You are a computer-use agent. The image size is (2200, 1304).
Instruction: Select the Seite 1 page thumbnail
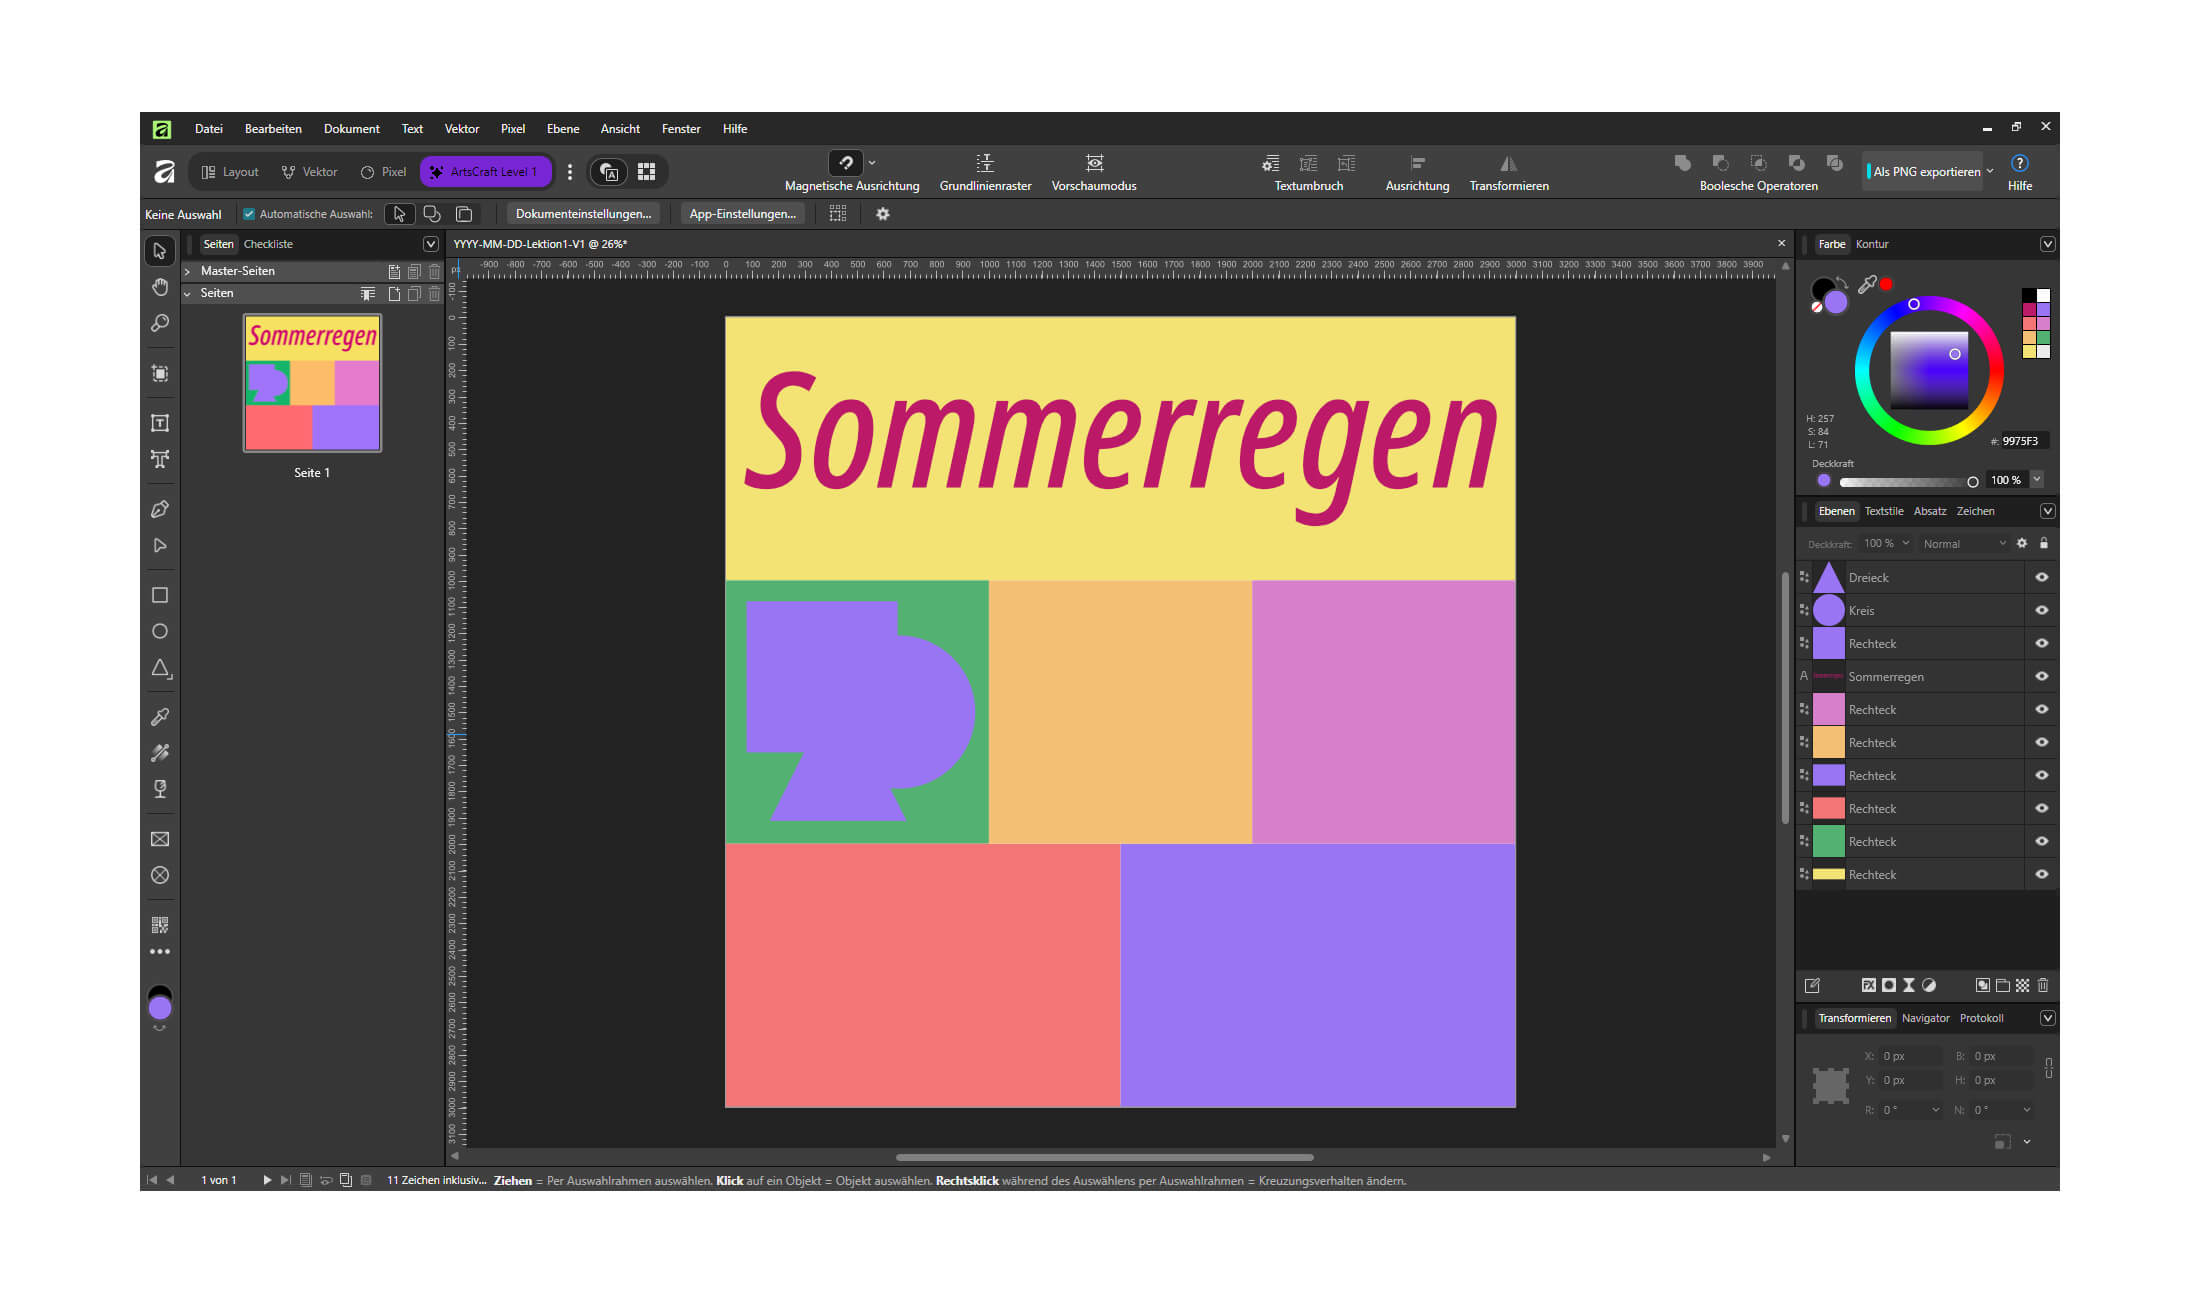click(312, 383)
